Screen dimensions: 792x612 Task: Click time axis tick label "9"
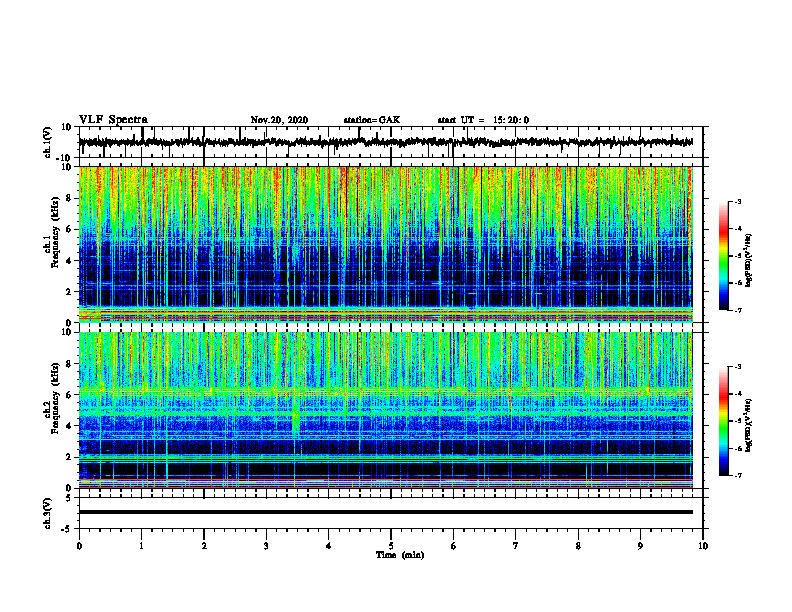(640, 546)
